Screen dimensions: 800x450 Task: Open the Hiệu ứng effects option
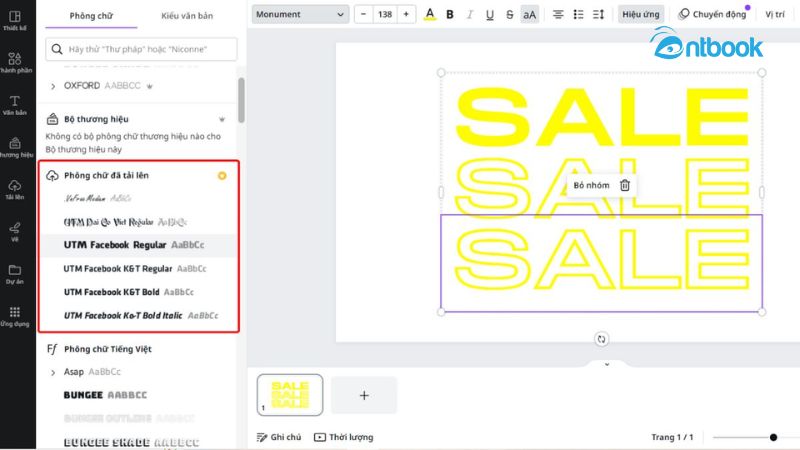point(641,14)
